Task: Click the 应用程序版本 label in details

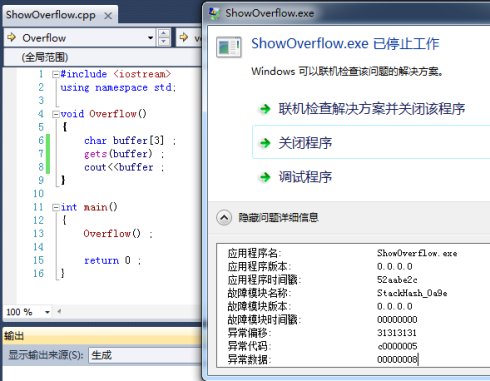Action: [x=259, y=266]
